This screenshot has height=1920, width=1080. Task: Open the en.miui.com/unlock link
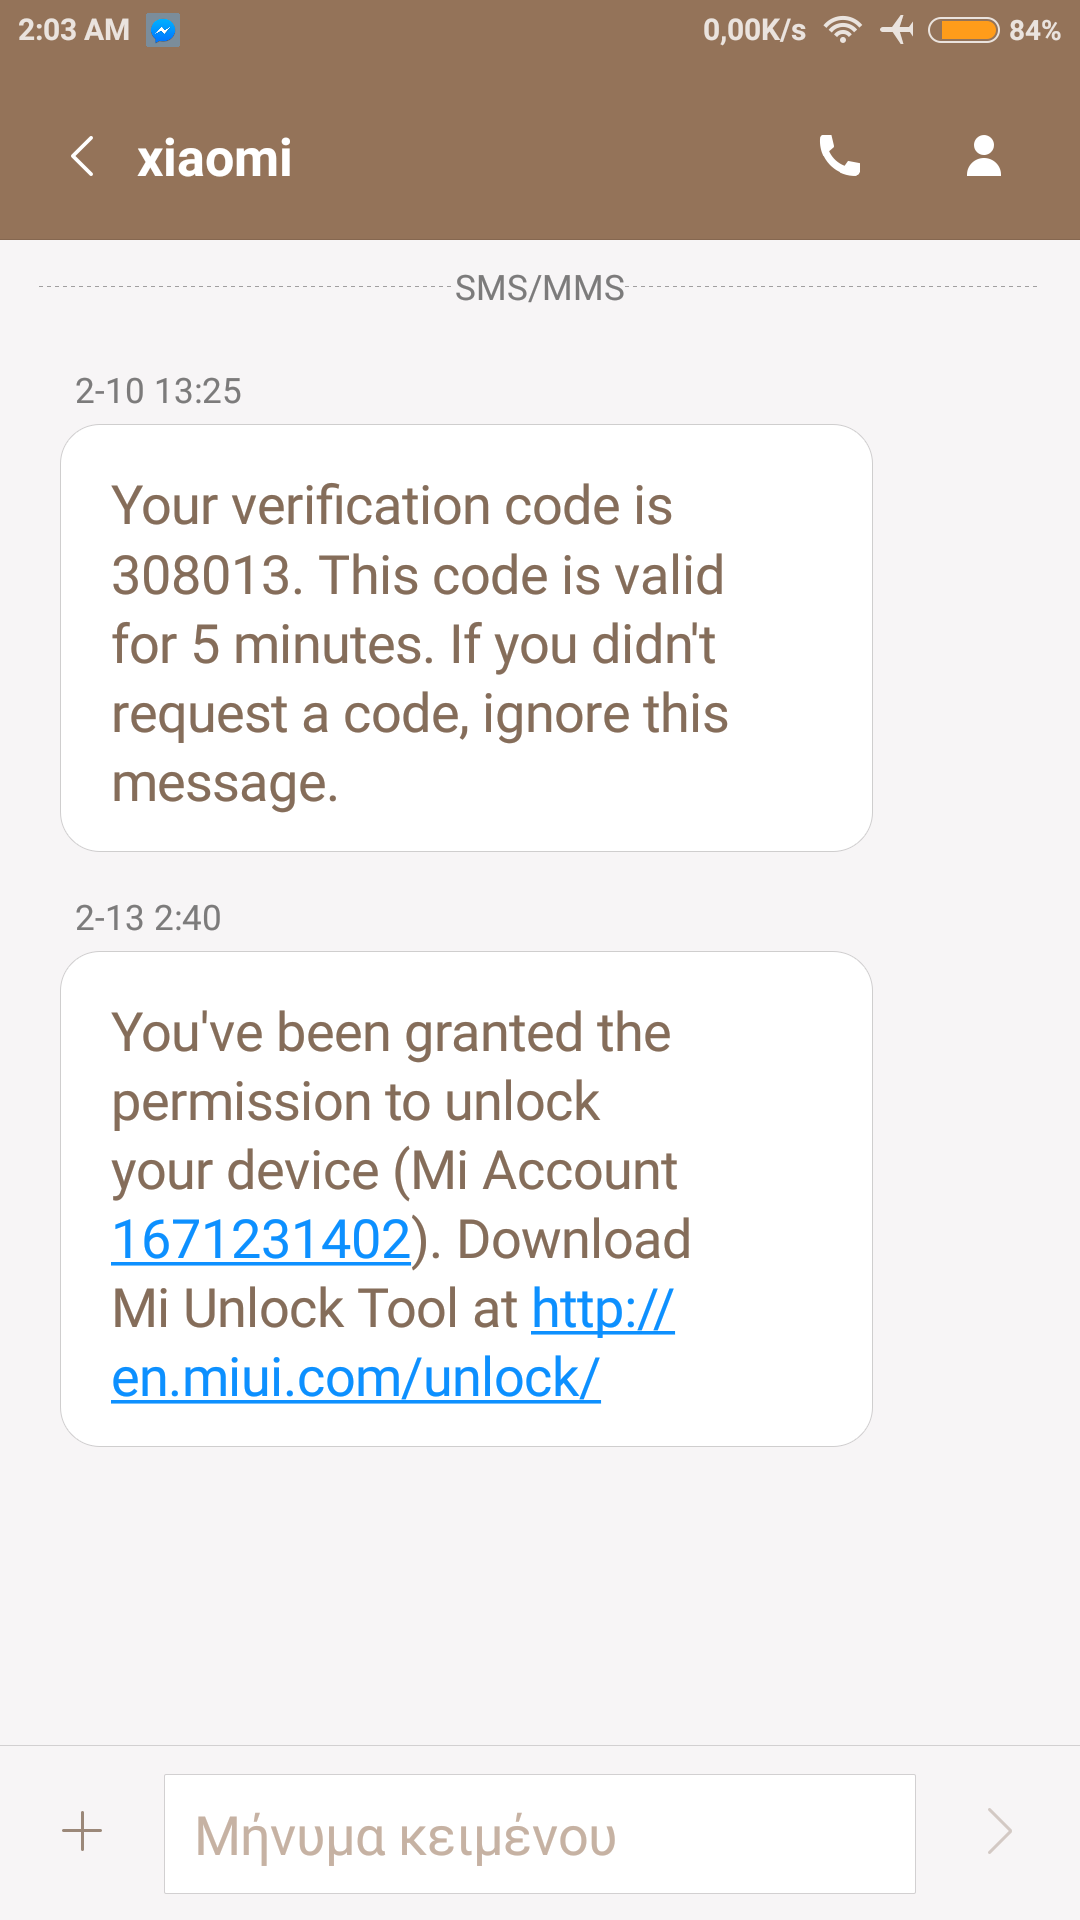pyautogui.click(x=356, y=1377)
